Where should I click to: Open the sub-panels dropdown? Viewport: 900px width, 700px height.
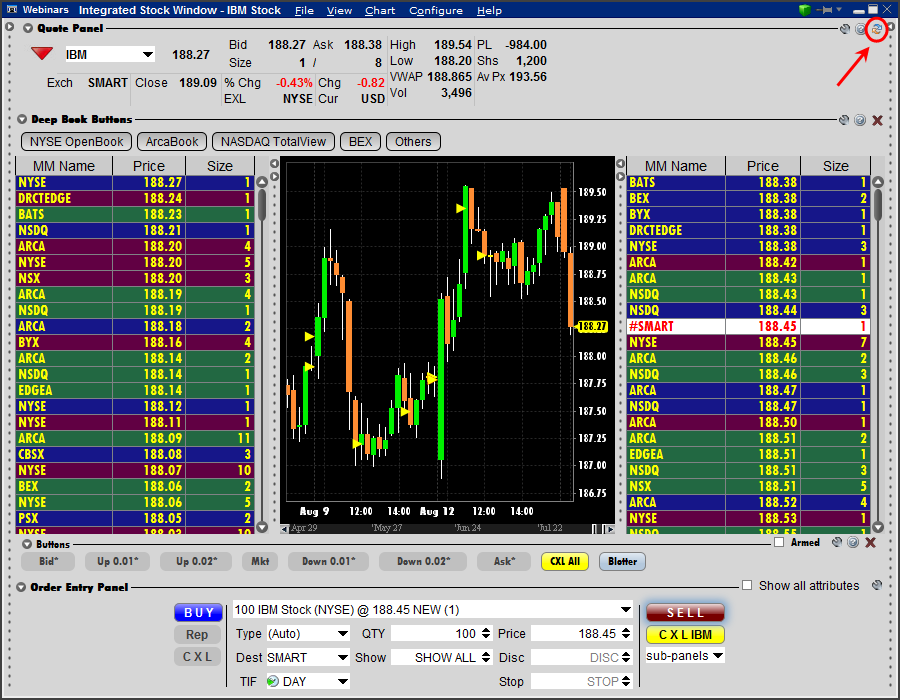(x=718, y=655)
